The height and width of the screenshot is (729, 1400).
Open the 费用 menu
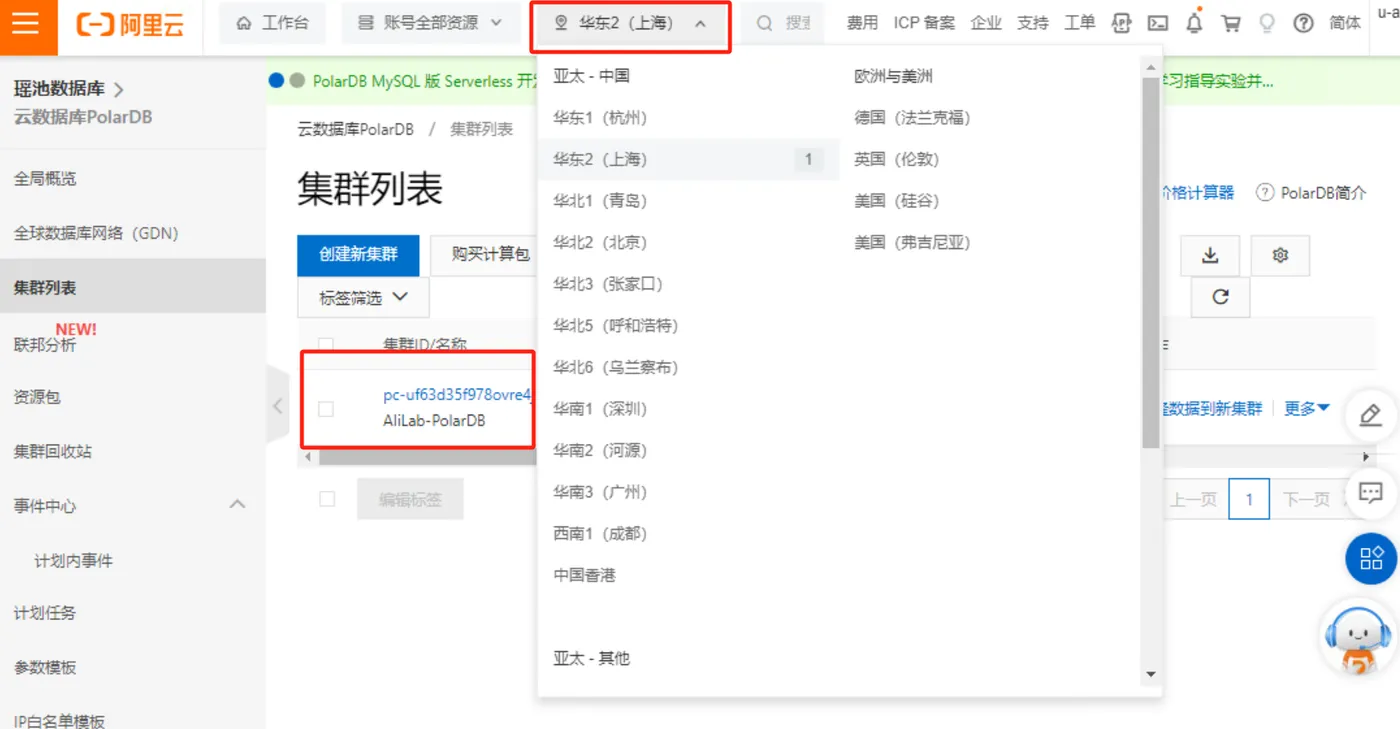pyautogui.click(x=862, y=23)
